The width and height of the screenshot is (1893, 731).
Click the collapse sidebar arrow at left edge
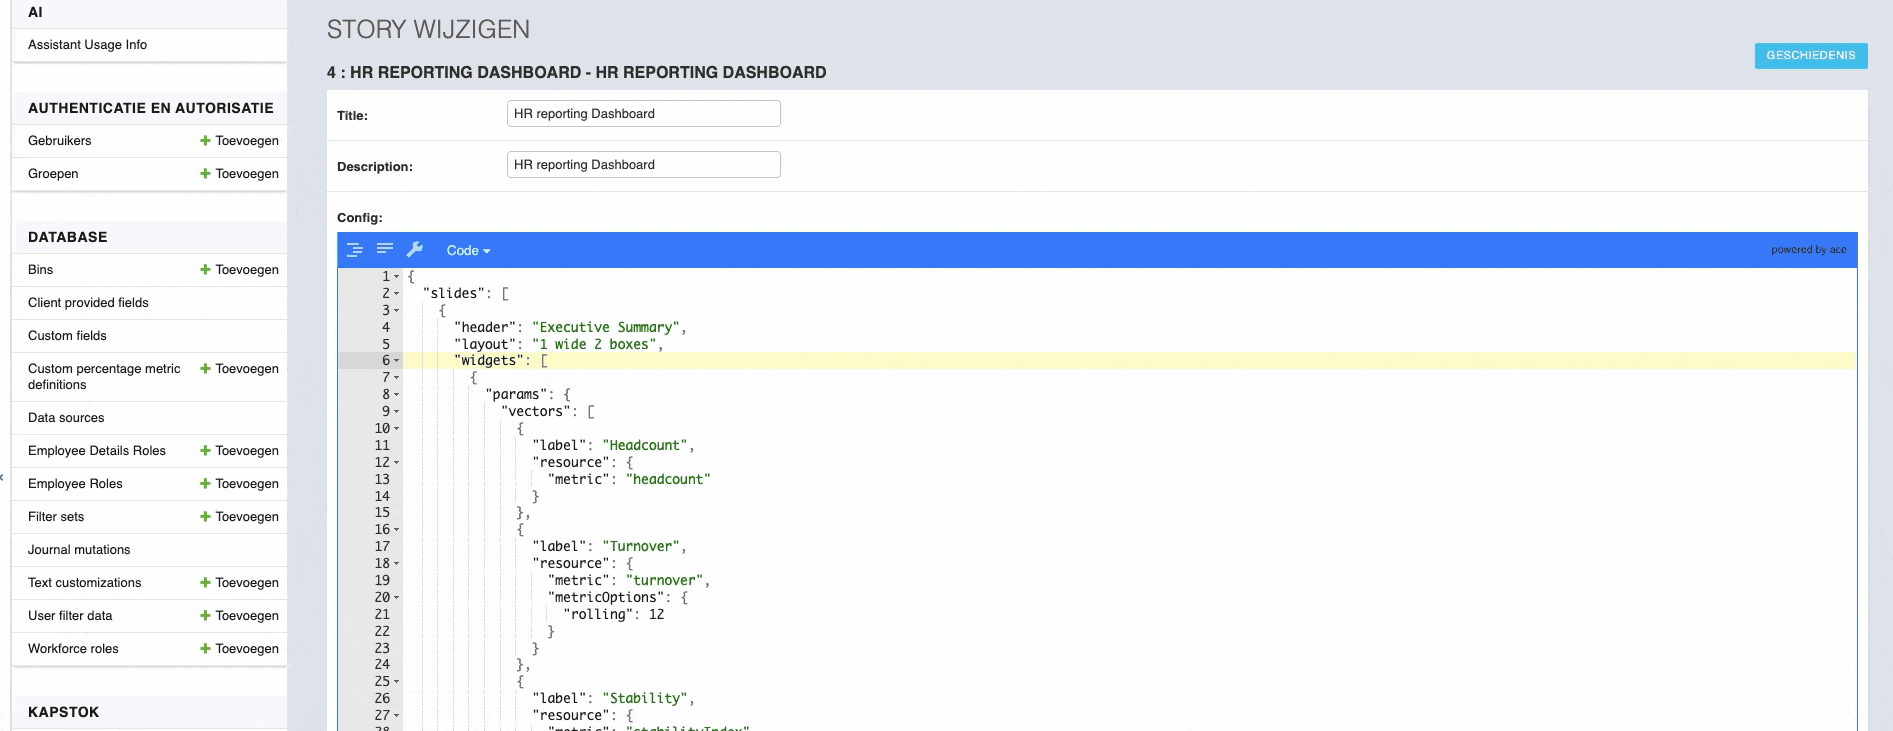(x=3, y=477)
